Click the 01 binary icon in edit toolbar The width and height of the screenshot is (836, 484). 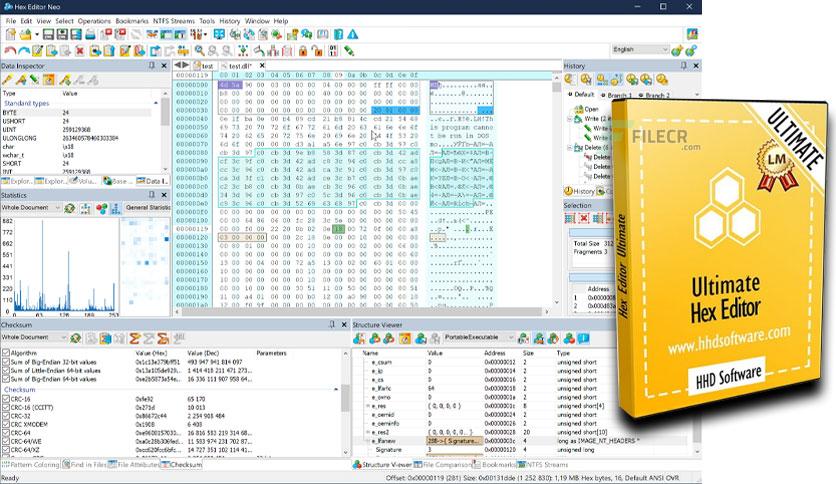(x=333, y=51)
